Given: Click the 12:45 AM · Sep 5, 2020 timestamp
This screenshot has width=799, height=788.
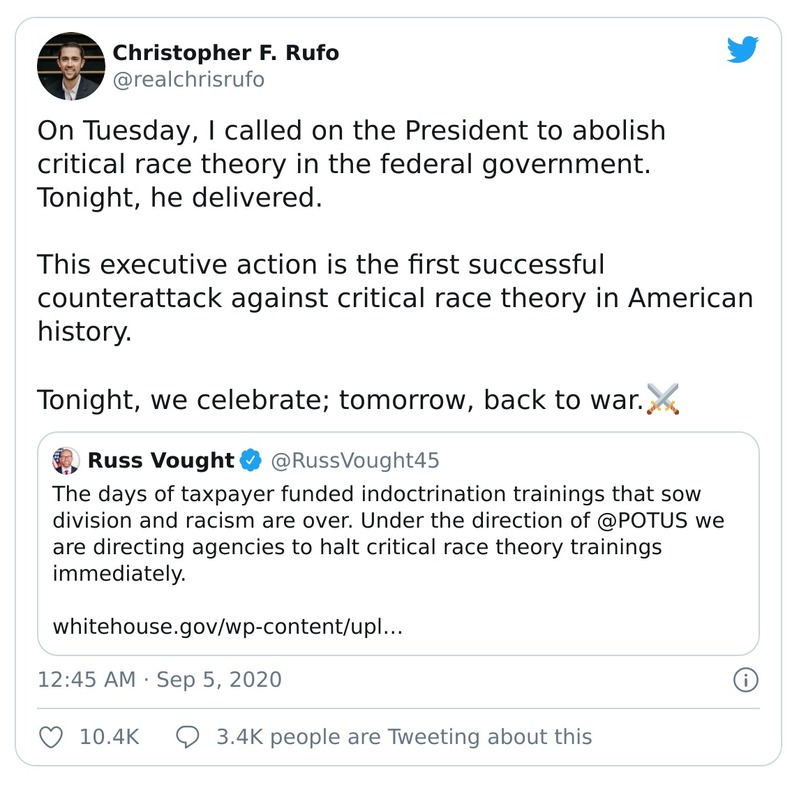Looking at the screenshot, I should point(160,680).
